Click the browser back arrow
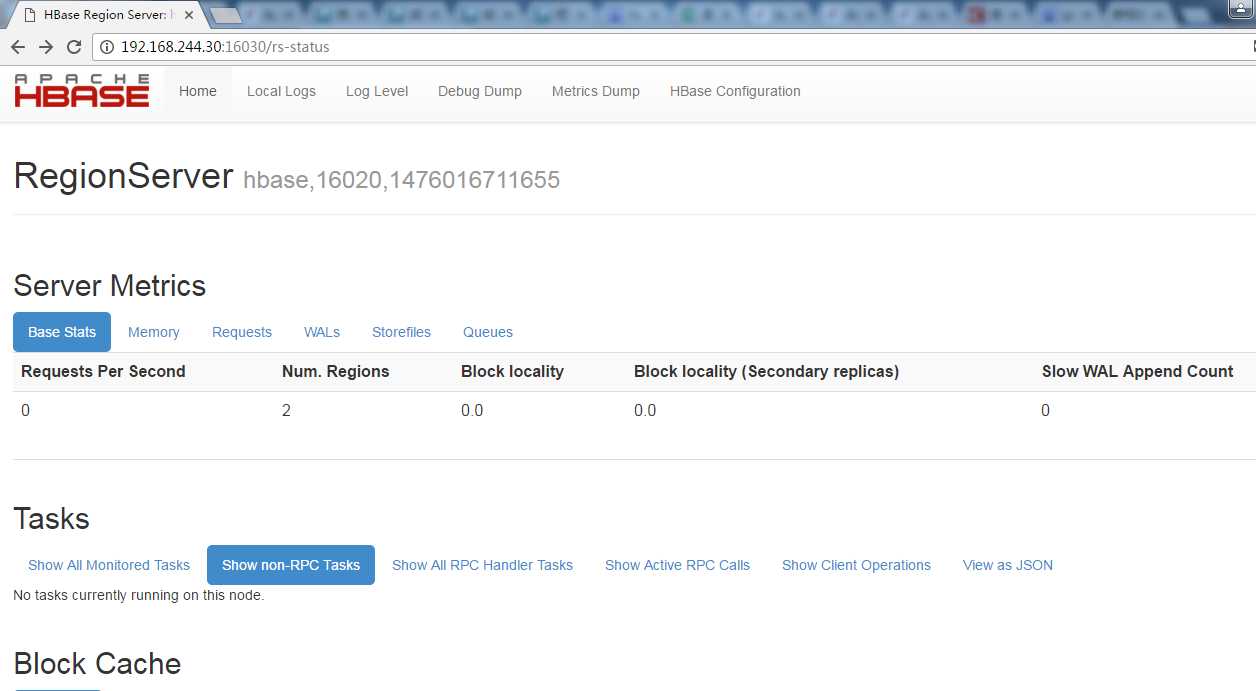The height and width of the screenshot is (691, 1256). tap(17, 47)
